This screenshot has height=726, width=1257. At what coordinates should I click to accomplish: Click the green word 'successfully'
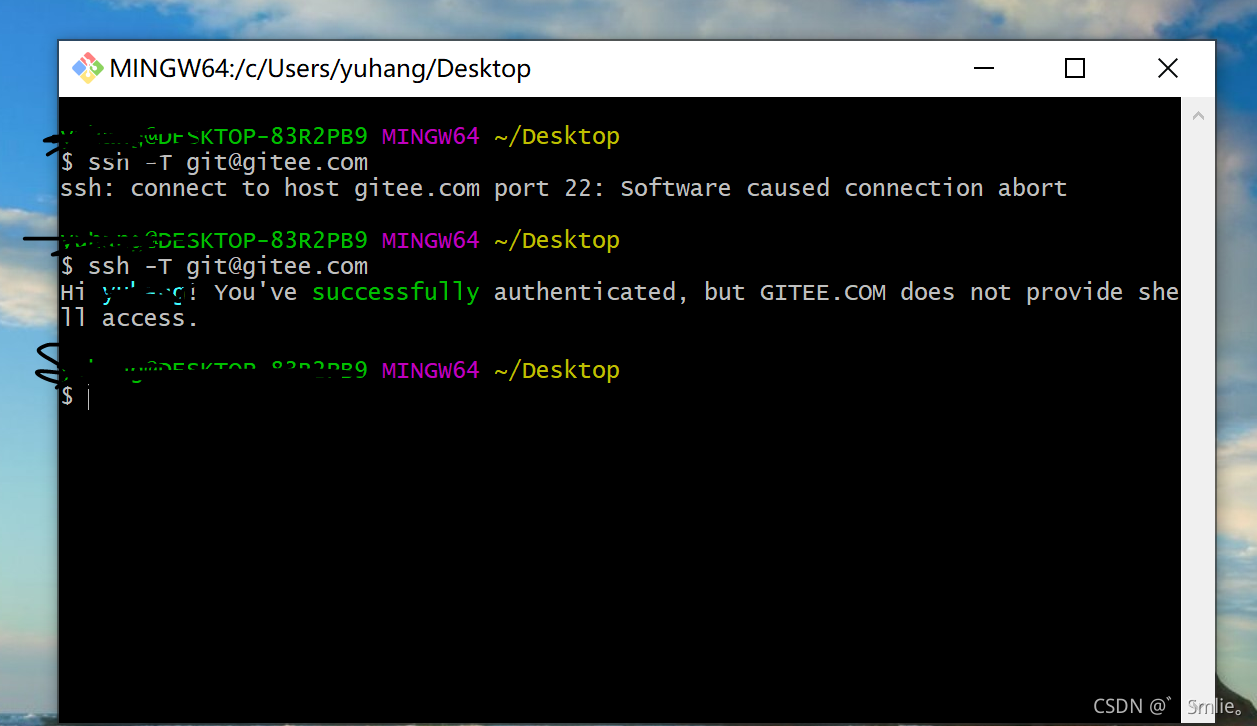coord(396,292)
